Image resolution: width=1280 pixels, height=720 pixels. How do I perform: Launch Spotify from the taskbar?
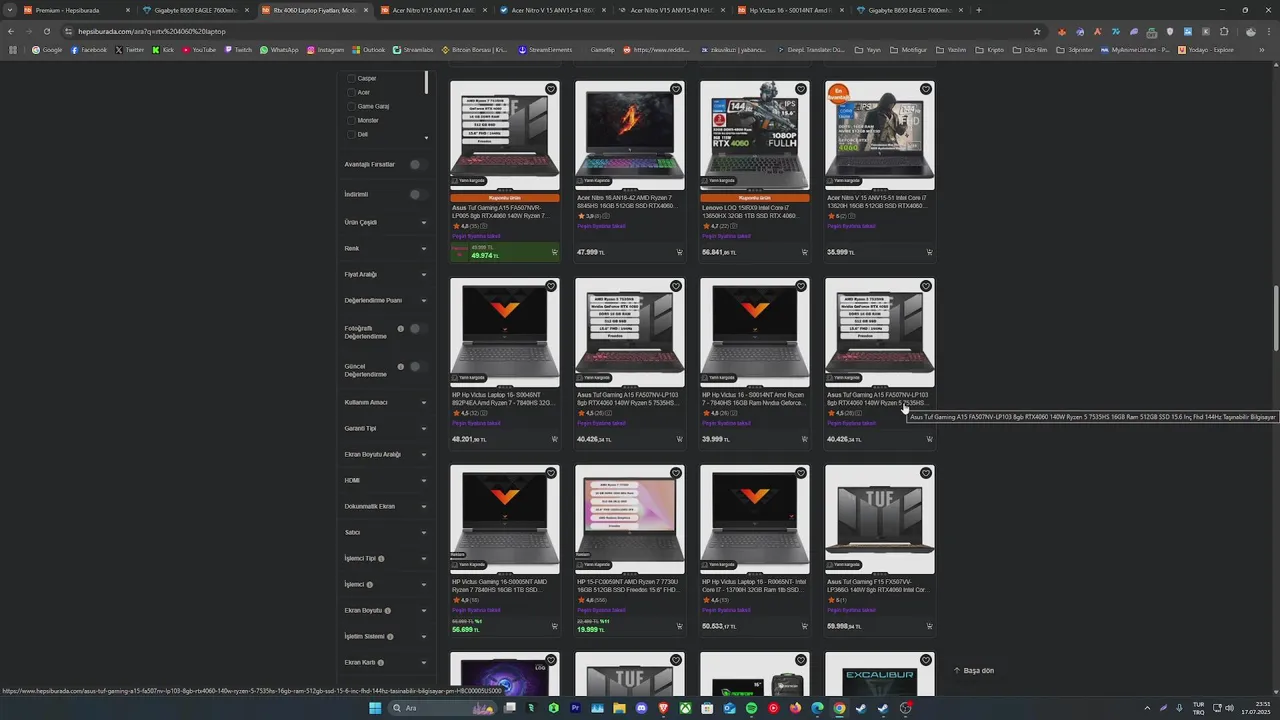[x=751, y=708]
